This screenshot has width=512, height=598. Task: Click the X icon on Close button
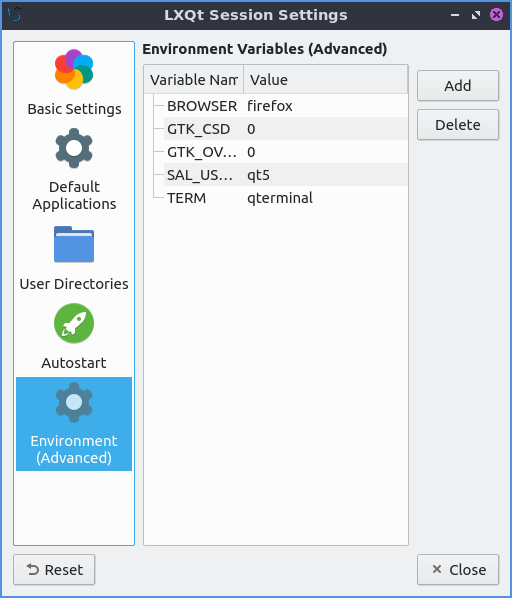[x=437, y=569]
